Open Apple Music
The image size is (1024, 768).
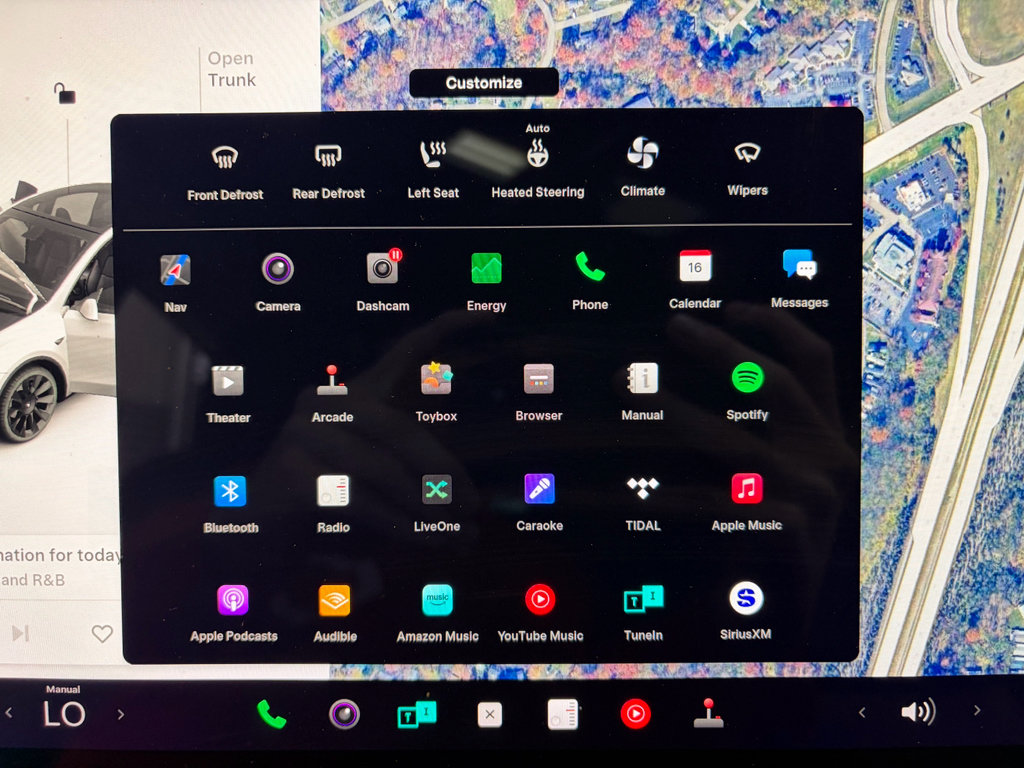click(x=746, y=501)
